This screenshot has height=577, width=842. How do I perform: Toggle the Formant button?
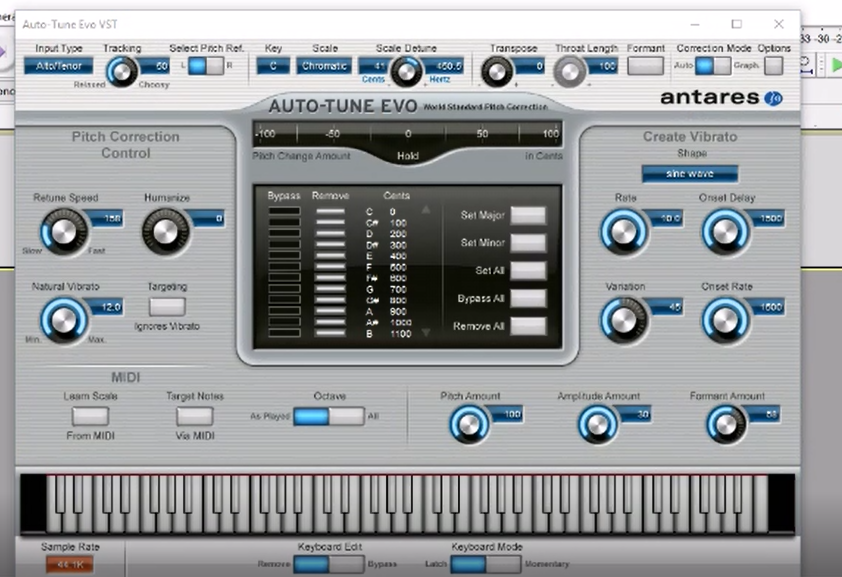pyautogui.click(x=645, y=66)
